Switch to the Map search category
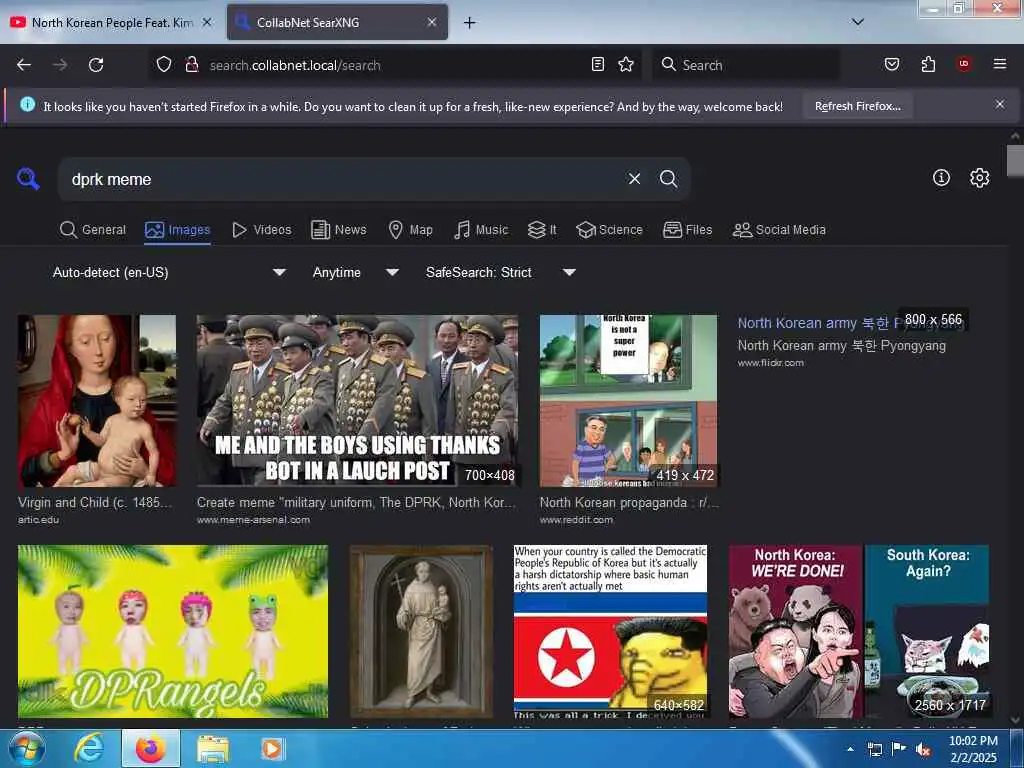The width and height of the screenshot is (1024, 768). pyautogui.click(x=411, y=230)
